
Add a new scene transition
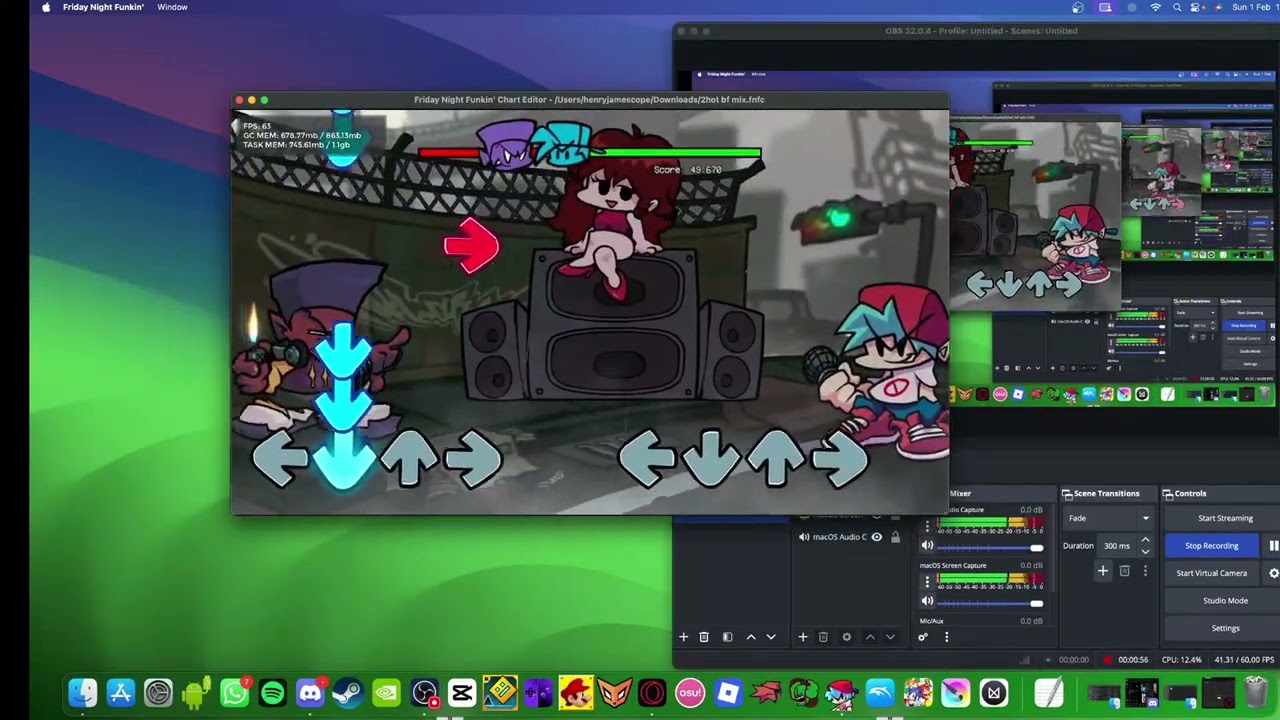point(1103,571)
